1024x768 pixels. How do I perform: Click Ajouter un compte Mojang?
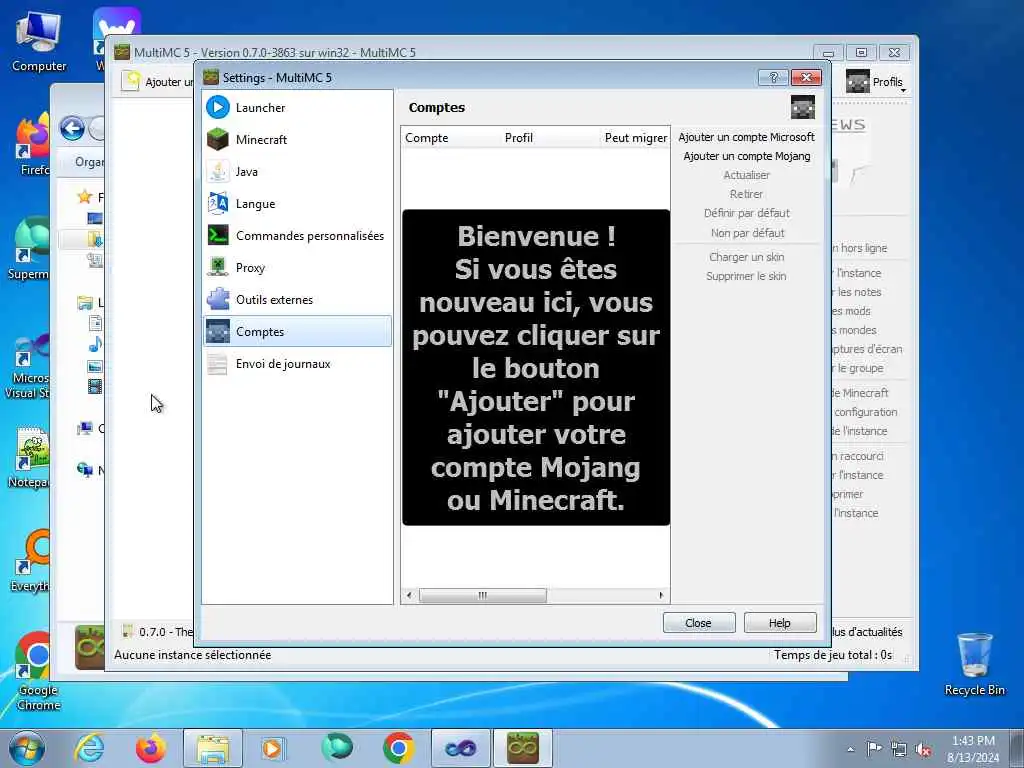pyautogui.click(x=746, y=156)
